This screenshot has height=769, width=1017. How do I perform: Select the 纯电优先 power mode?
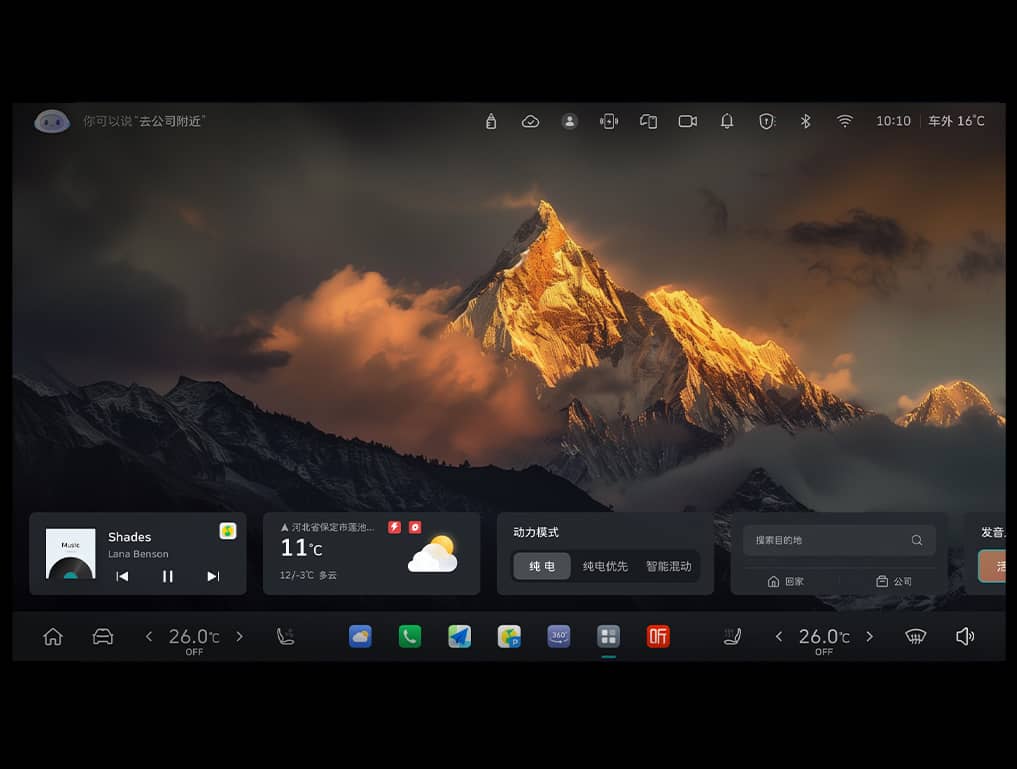point(605,566)
